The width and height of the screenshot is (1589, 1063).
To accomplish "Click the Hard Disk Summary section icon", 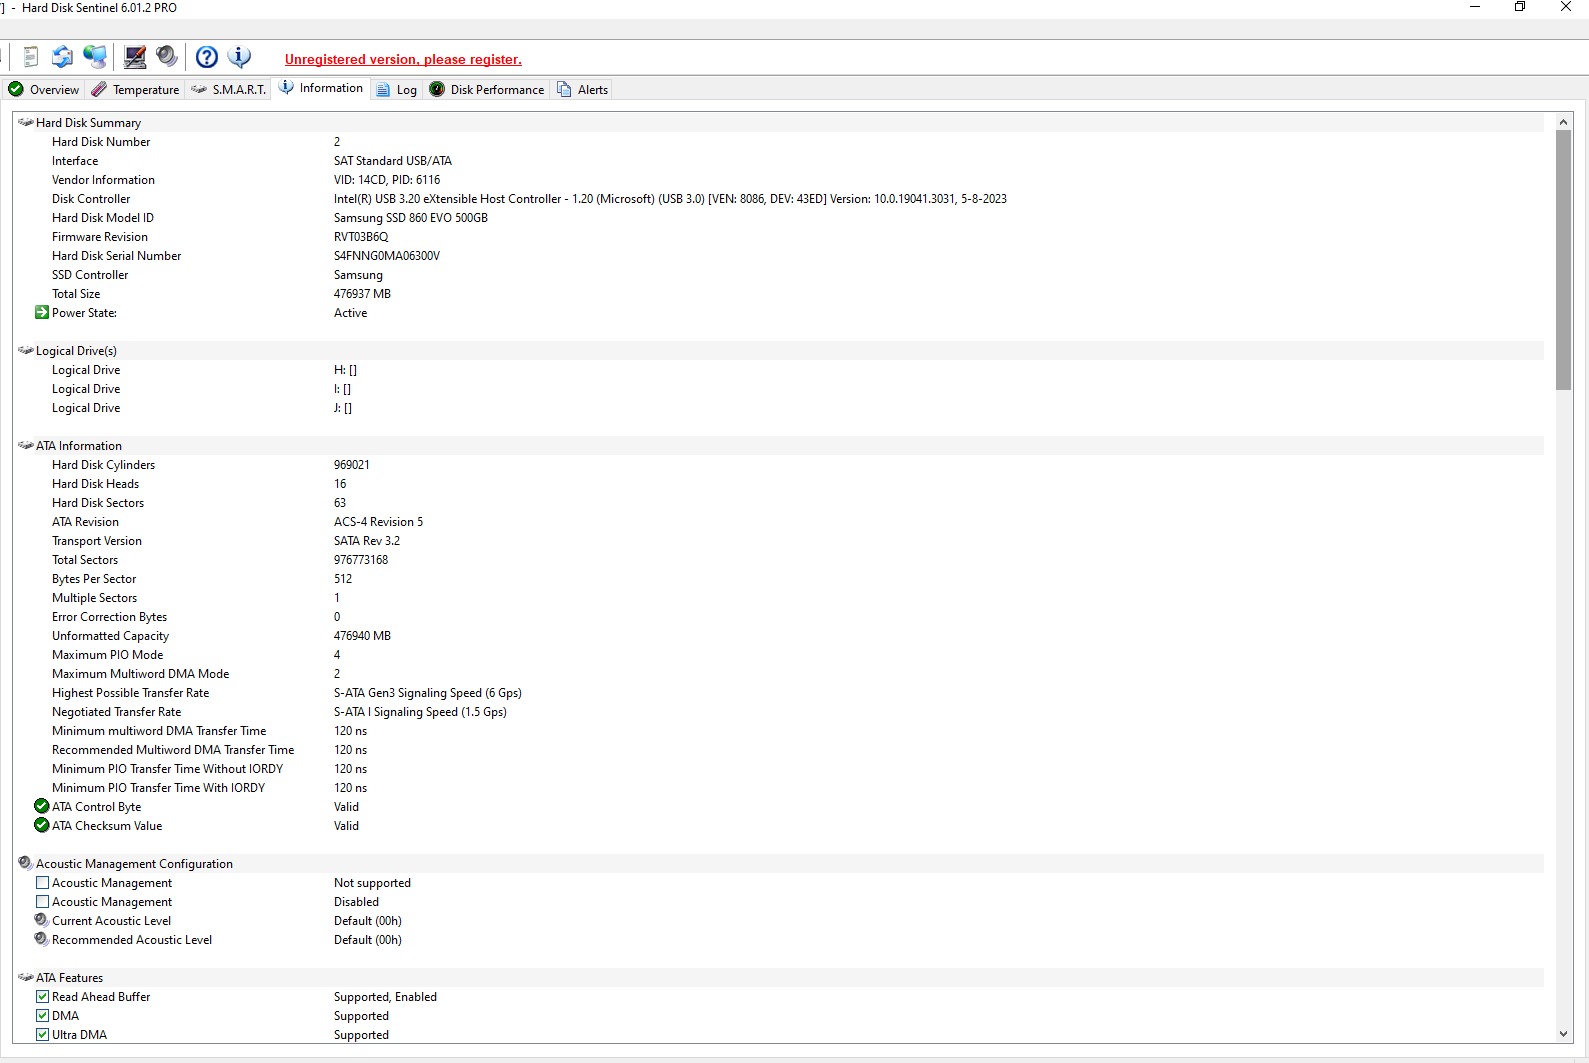I will [x=26, y=123].
